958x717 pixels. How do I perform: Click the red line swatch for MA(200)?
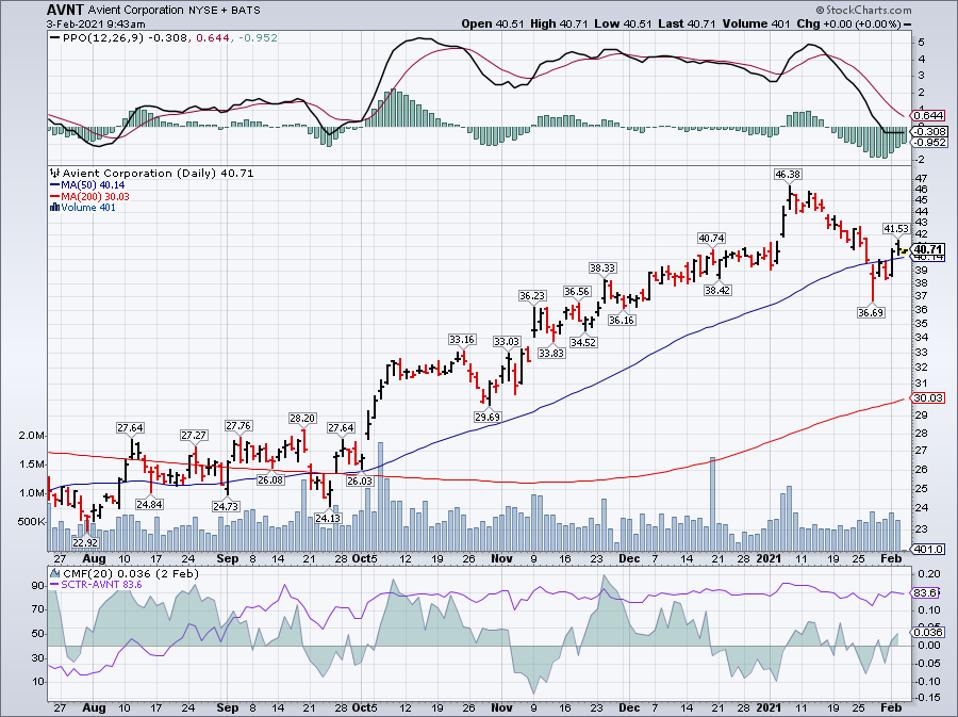click(54, 197)
